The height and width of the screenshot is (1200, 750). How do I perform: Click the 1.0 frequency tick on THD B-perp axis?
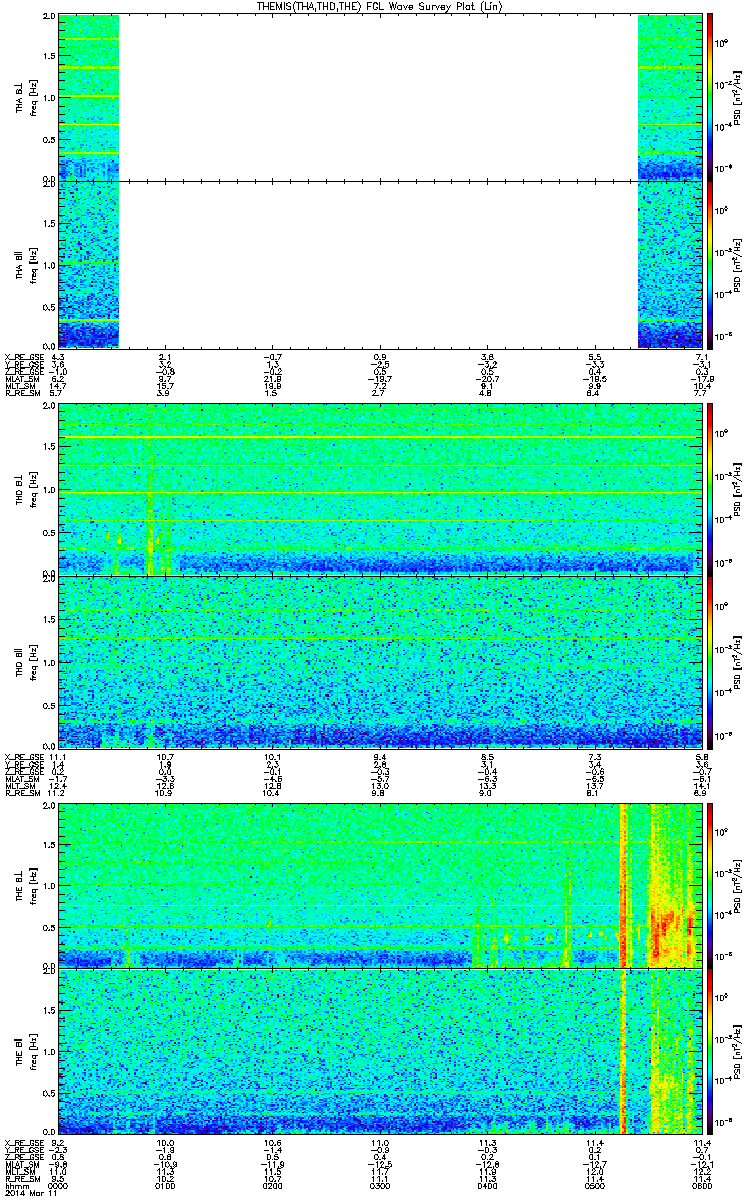pos(50,491)
